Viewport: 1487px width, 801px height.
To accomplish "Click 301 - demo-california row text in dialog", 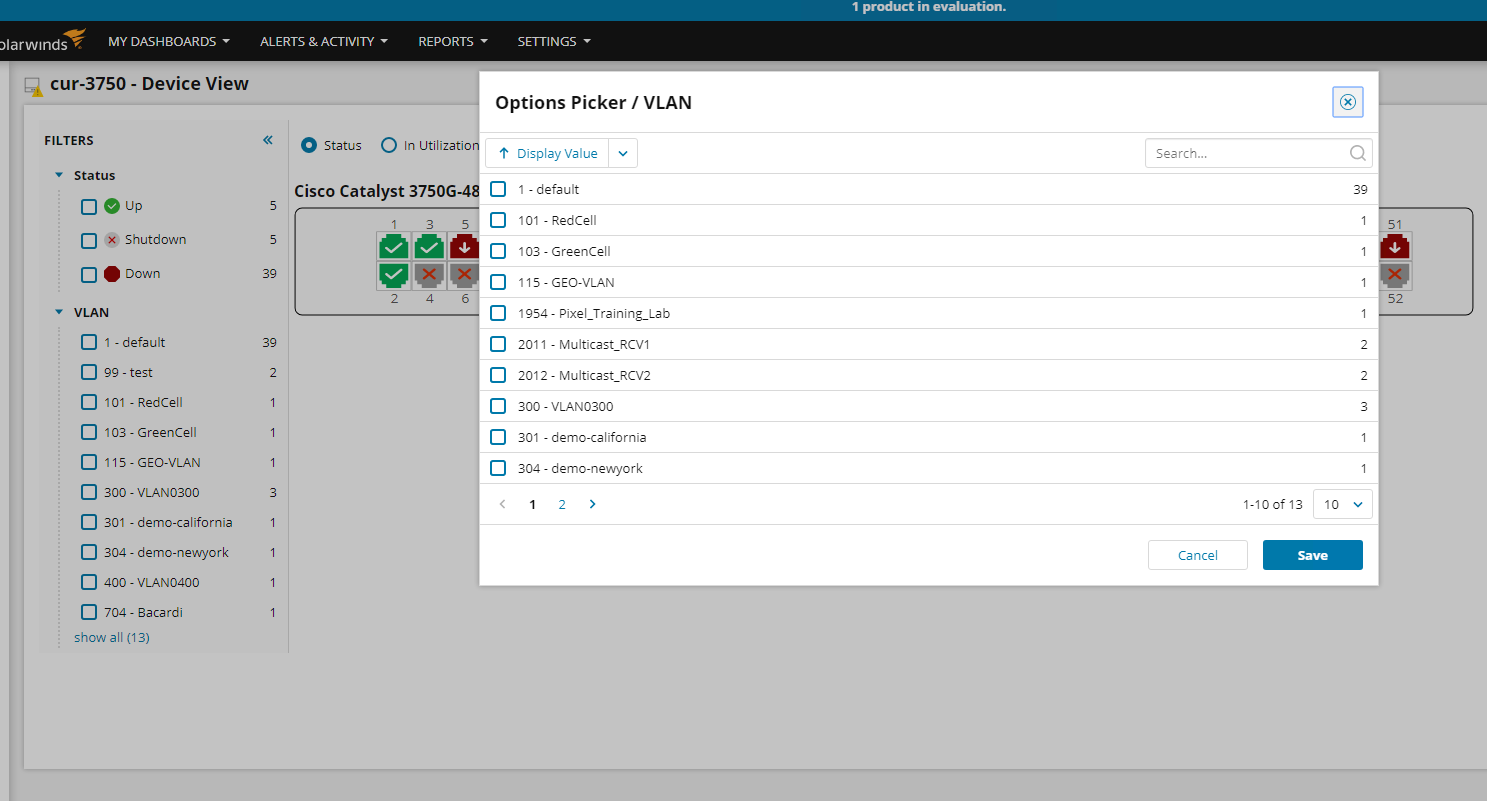I will [x=582, y=437].
